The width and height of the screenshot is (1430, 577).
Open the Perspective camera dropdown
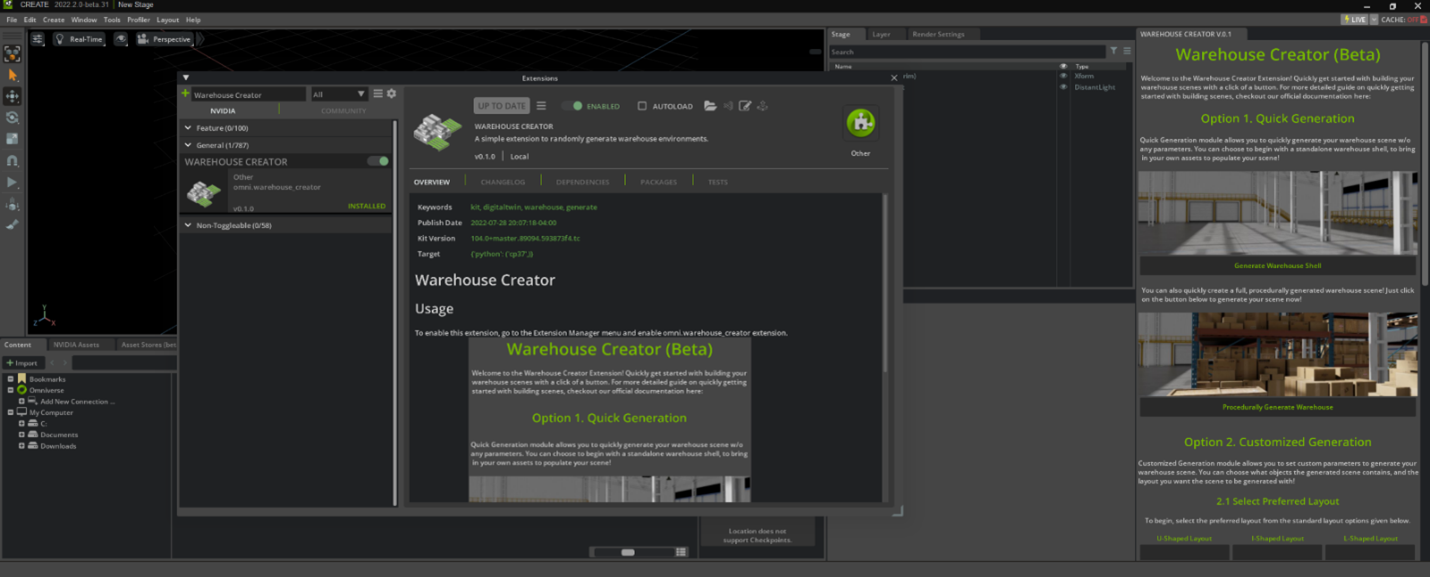[x=164, y=39]
